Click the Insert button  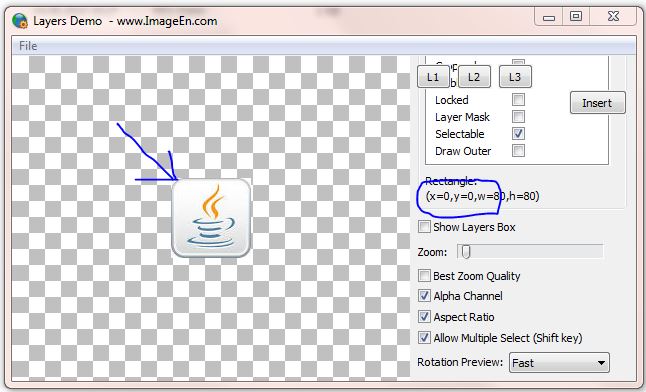597,103
